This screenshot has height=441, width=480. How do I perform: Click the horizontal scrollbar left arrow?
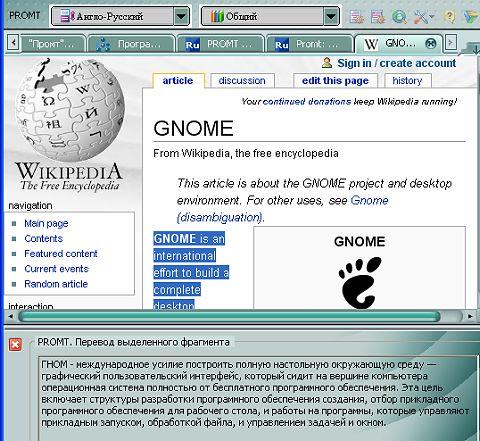pos(11,316)
